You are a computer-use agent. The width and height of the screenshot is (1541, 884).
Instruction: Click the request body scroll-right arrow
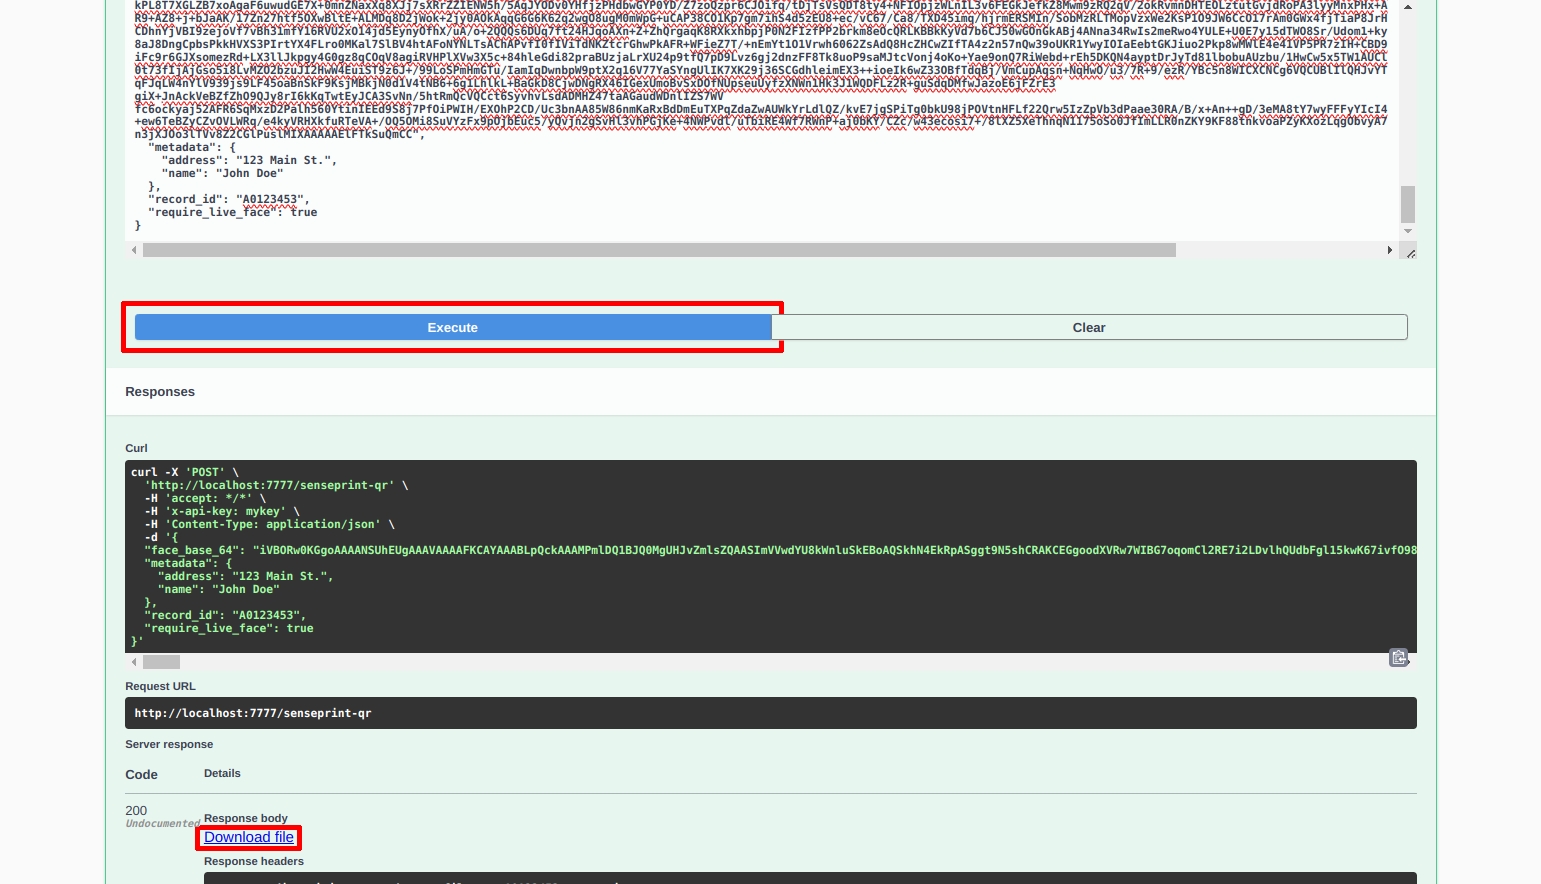coord(1389,250)
